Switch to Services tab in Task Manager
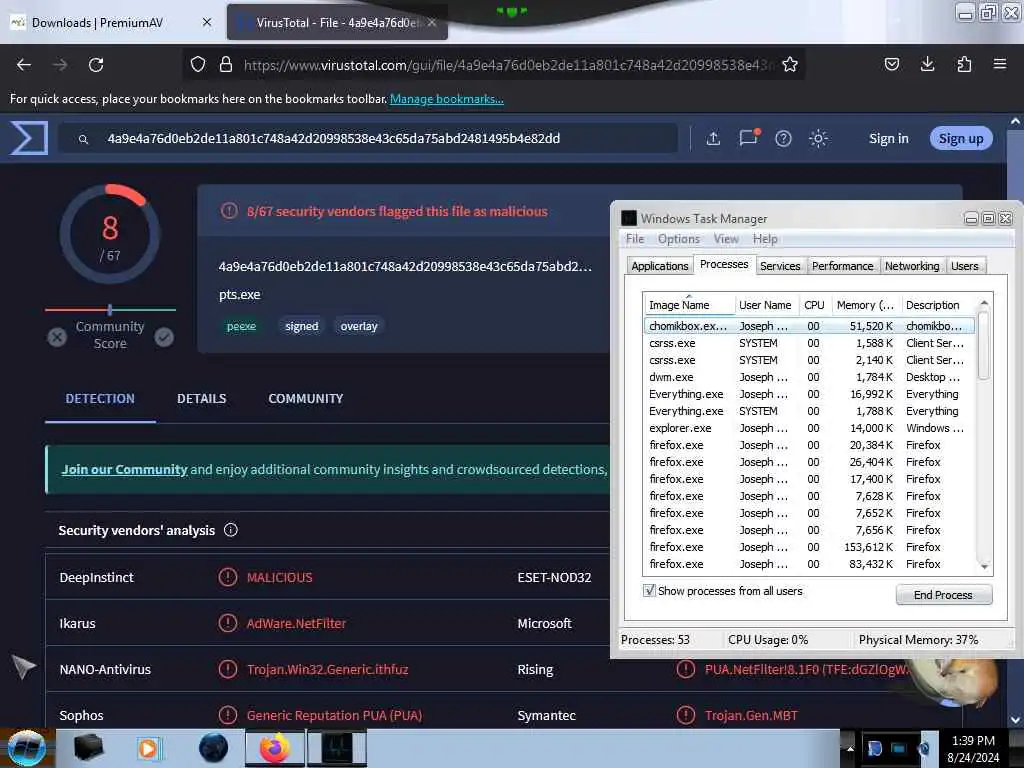This screenshot has height=768, width=1024. (x=780, y=266)
